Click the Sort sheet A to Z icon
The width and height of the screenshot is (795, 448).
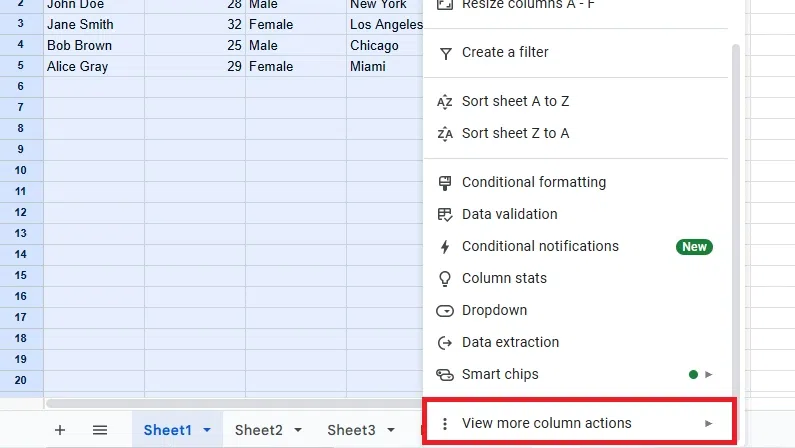[x=446, y=102]
